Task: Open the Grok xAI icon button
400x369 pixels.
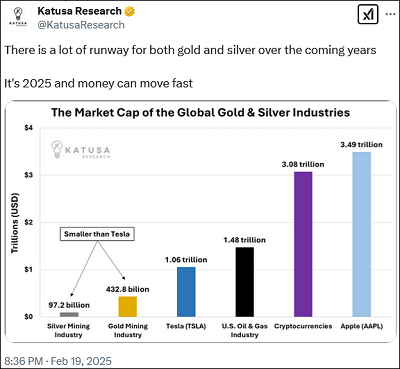Action: pos(368,15)
